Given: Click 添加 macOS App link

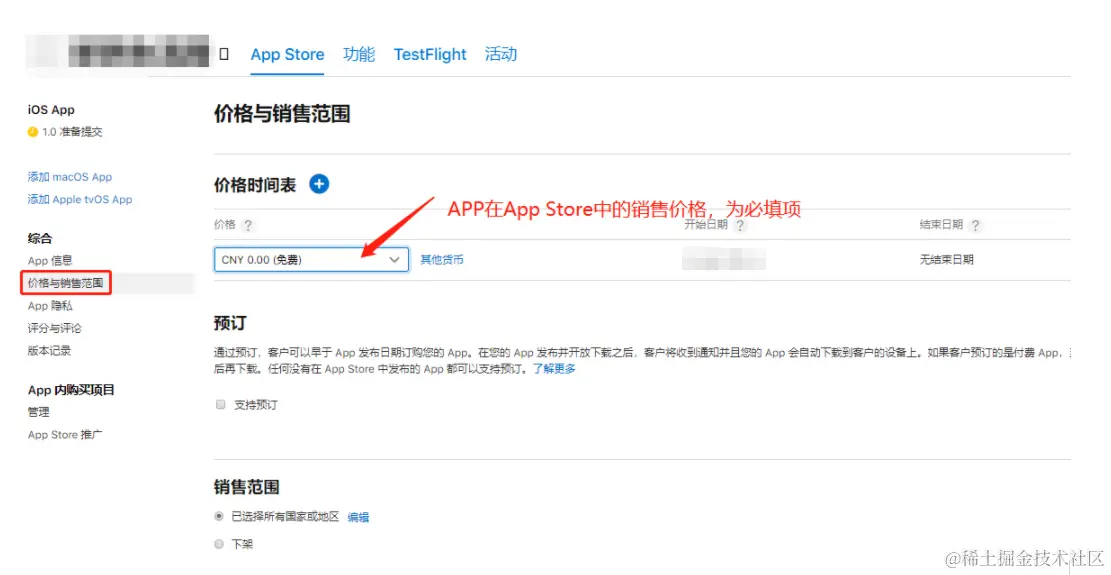Looking at the screenshot, I should click(69, 177).
